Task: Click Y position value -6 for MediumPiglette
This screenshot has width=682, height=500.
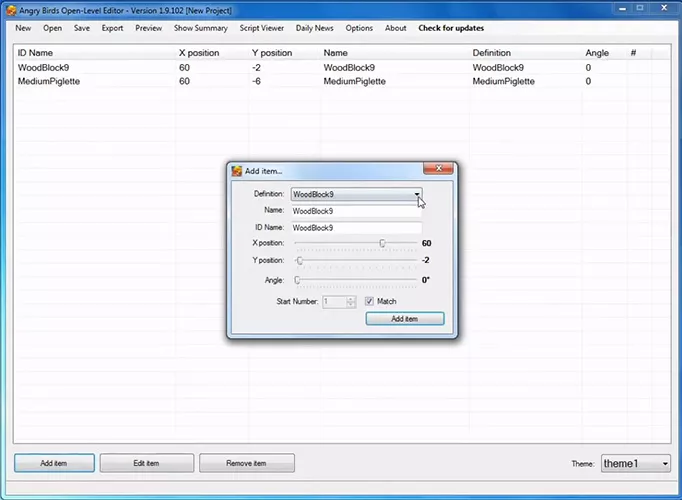Action: (x=257, y=81)
